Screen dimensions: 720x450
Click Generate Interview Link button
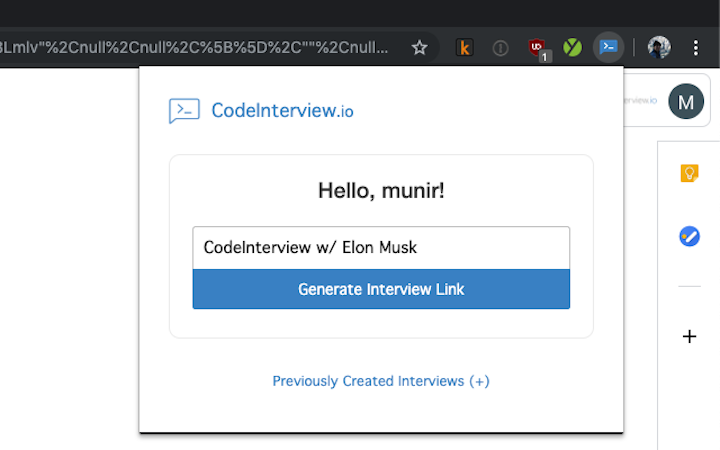pos(381,289)
